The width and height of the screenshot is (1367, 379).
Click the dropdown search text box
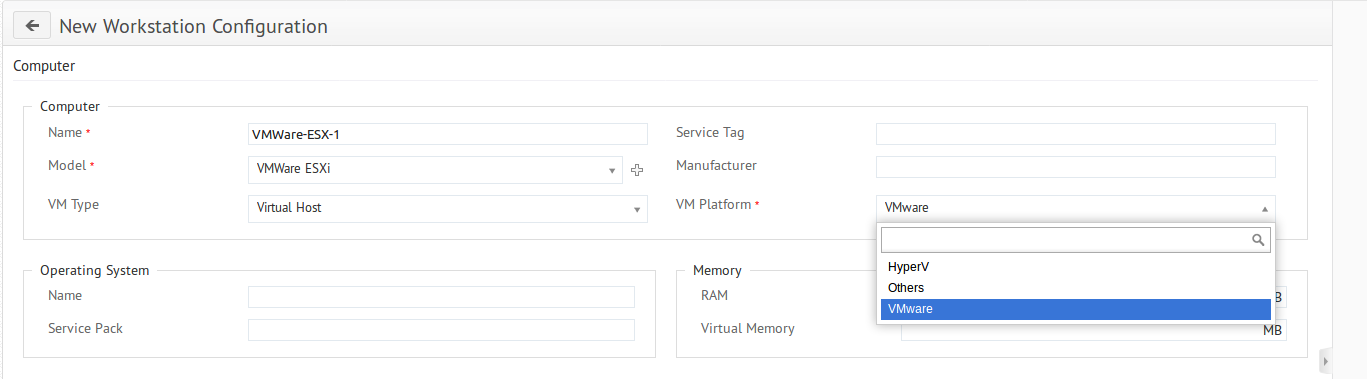tap(1076, 240)
